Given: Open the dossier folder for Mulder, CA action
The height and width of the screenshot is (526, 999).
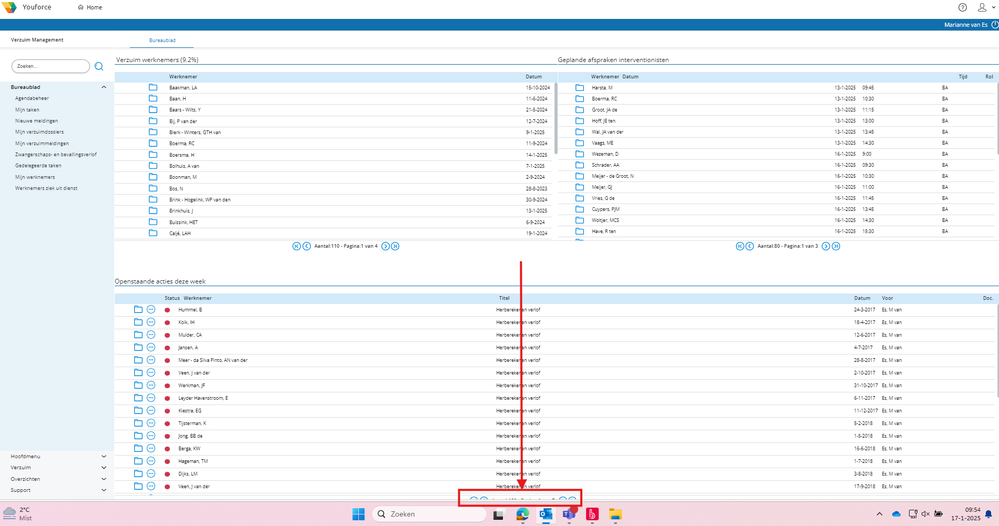Looking at the screenshot, I should [138, 334].
